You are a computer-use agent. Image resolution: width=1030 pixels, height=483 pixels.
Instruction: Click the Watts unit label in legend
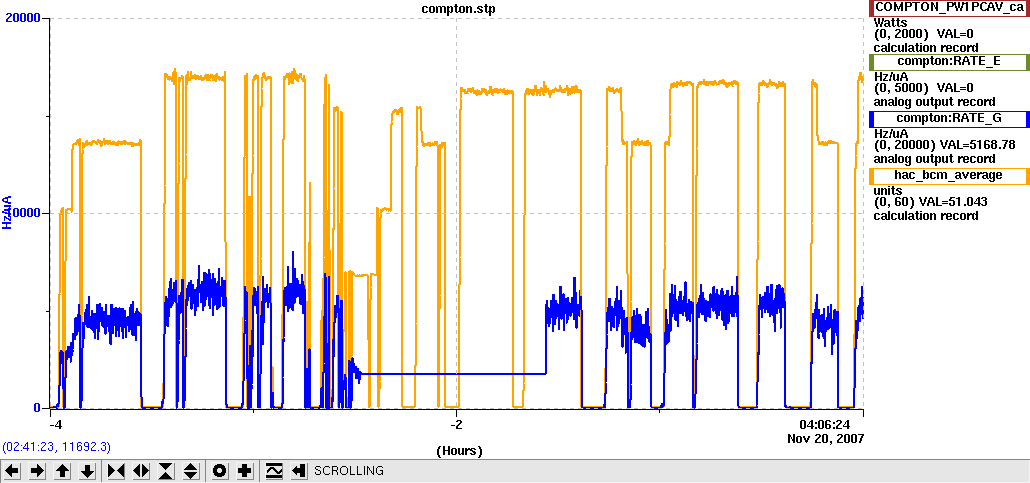[890, 22]
